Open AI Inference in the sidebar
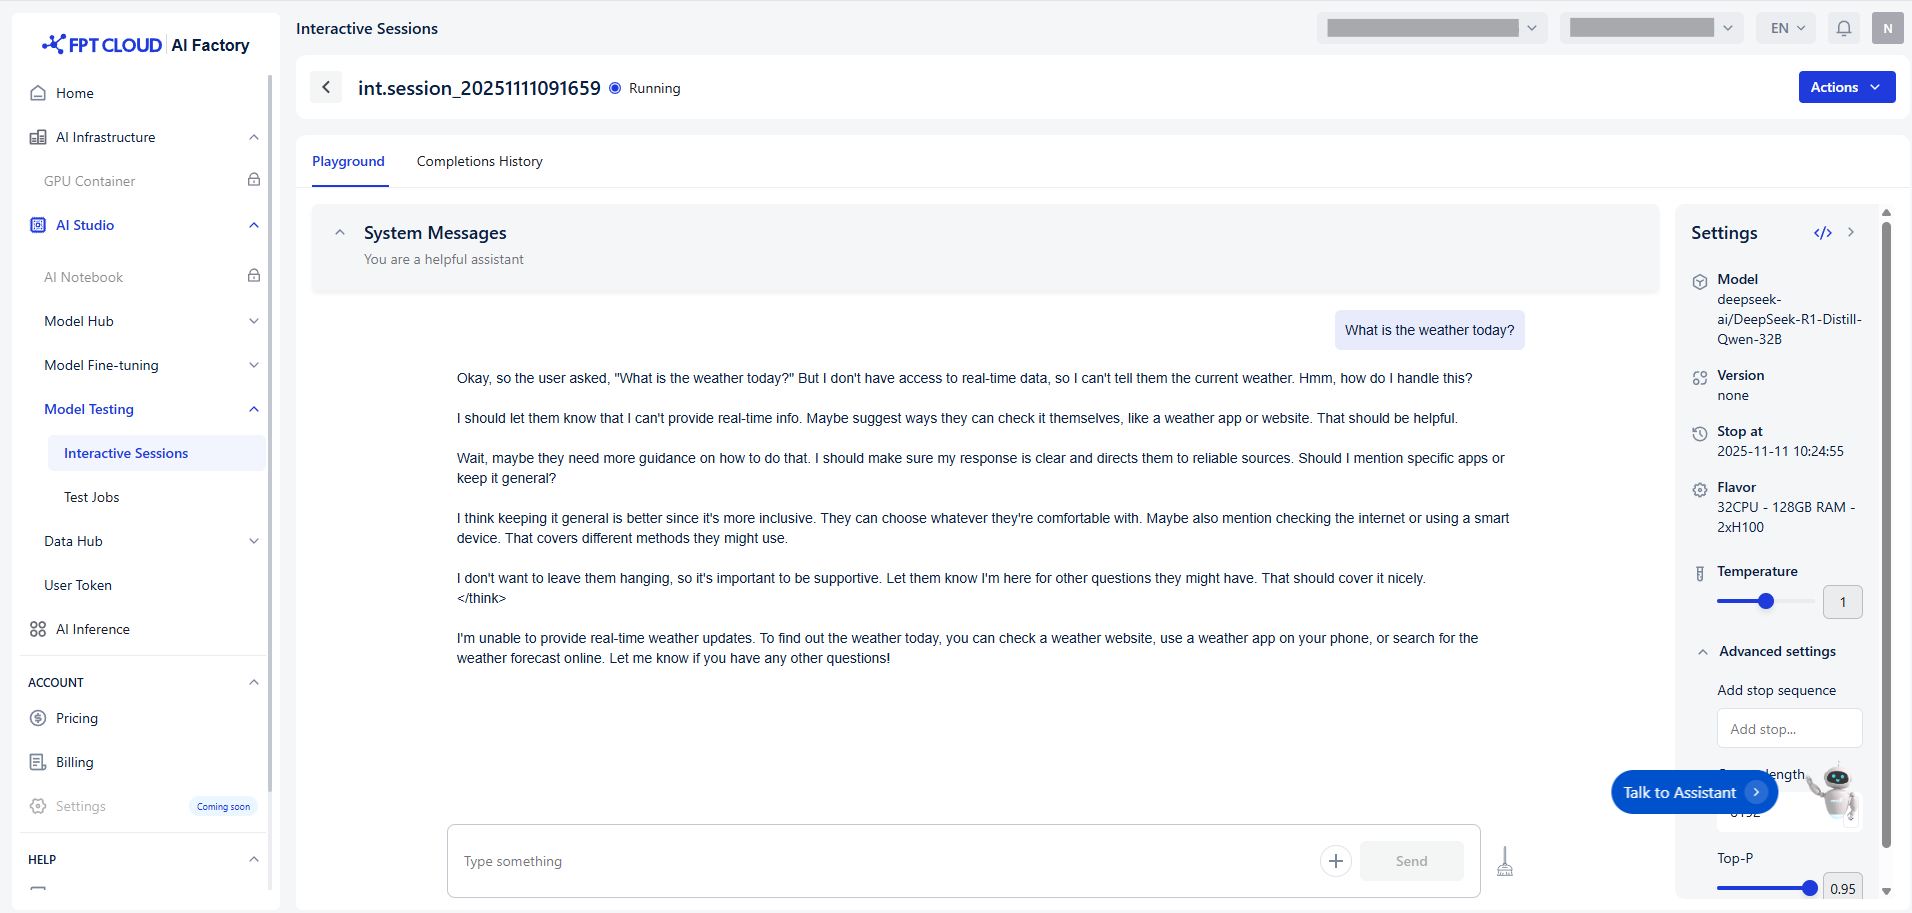Image resolution: width=1912 pixels, height=913 pixels. tap(92, 629)
